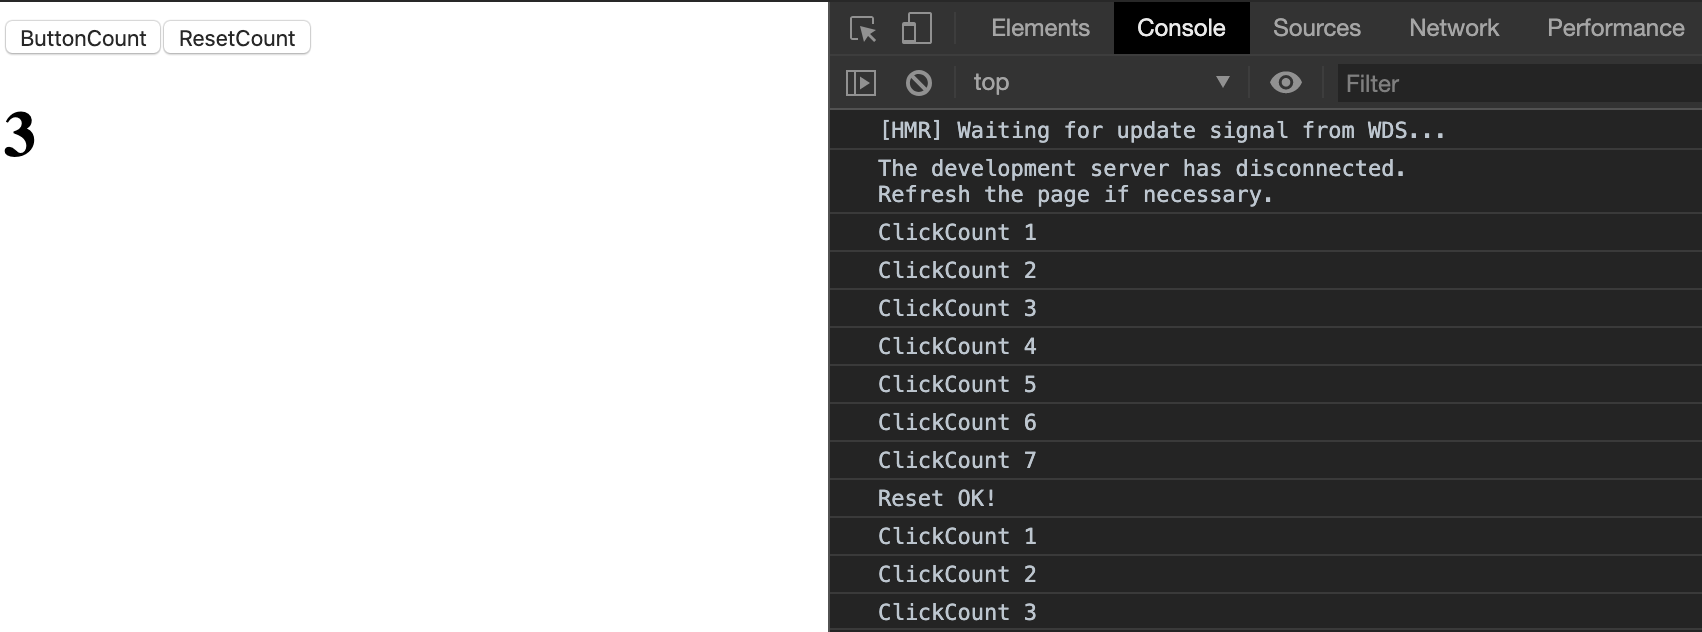Screen dimensions: 1702x632
Task: Click the development server disconnected warning
Action: click(1142, 181)
